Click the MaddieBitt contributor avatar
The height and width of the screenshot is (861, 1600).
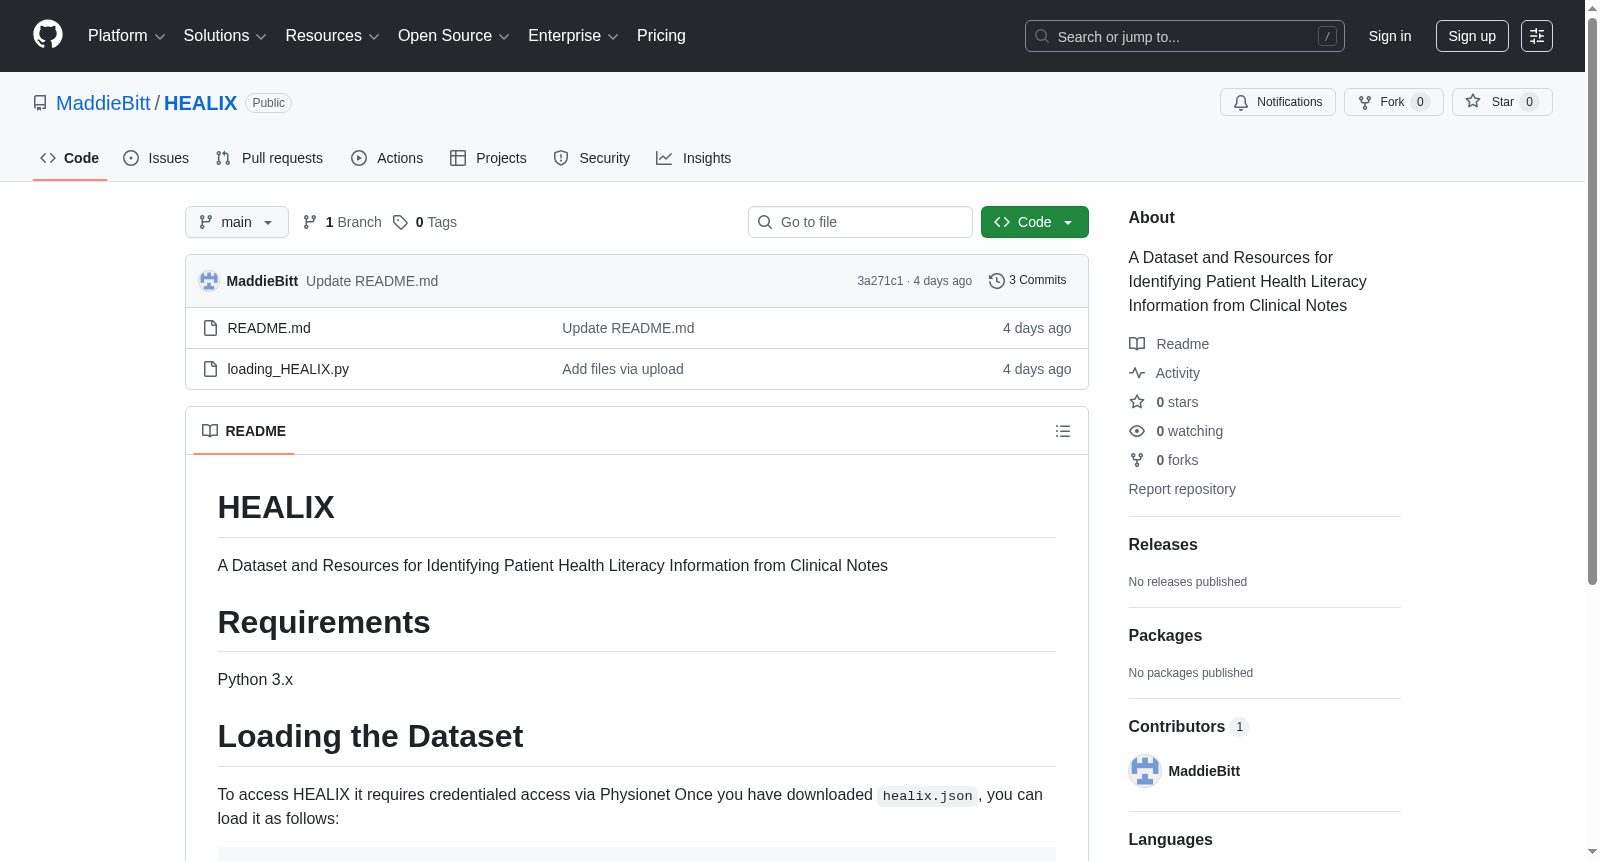click(1145, 771)
